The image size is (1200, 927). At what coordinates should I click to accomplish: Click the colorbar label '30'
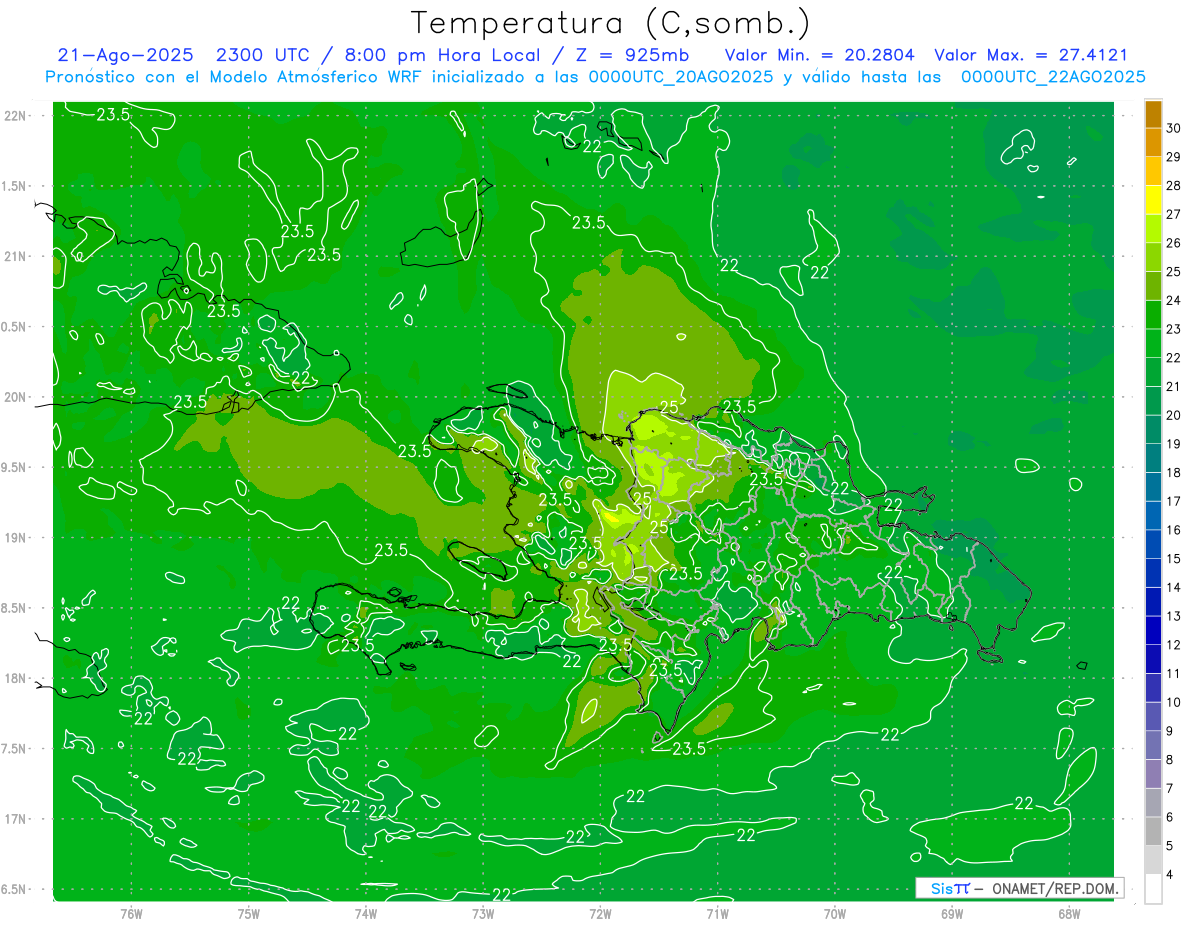pos(1174,128)
